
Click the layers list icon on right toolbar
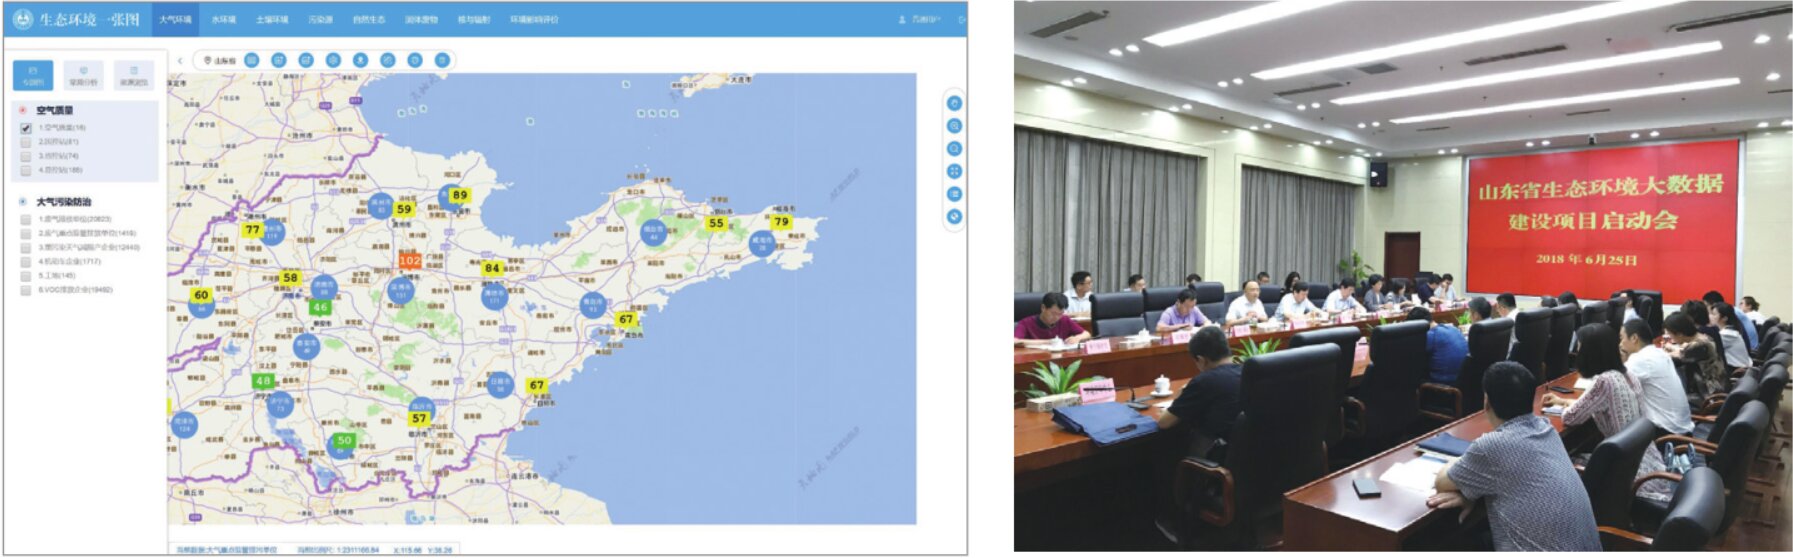pyautogui.click(x=954, y=194)
